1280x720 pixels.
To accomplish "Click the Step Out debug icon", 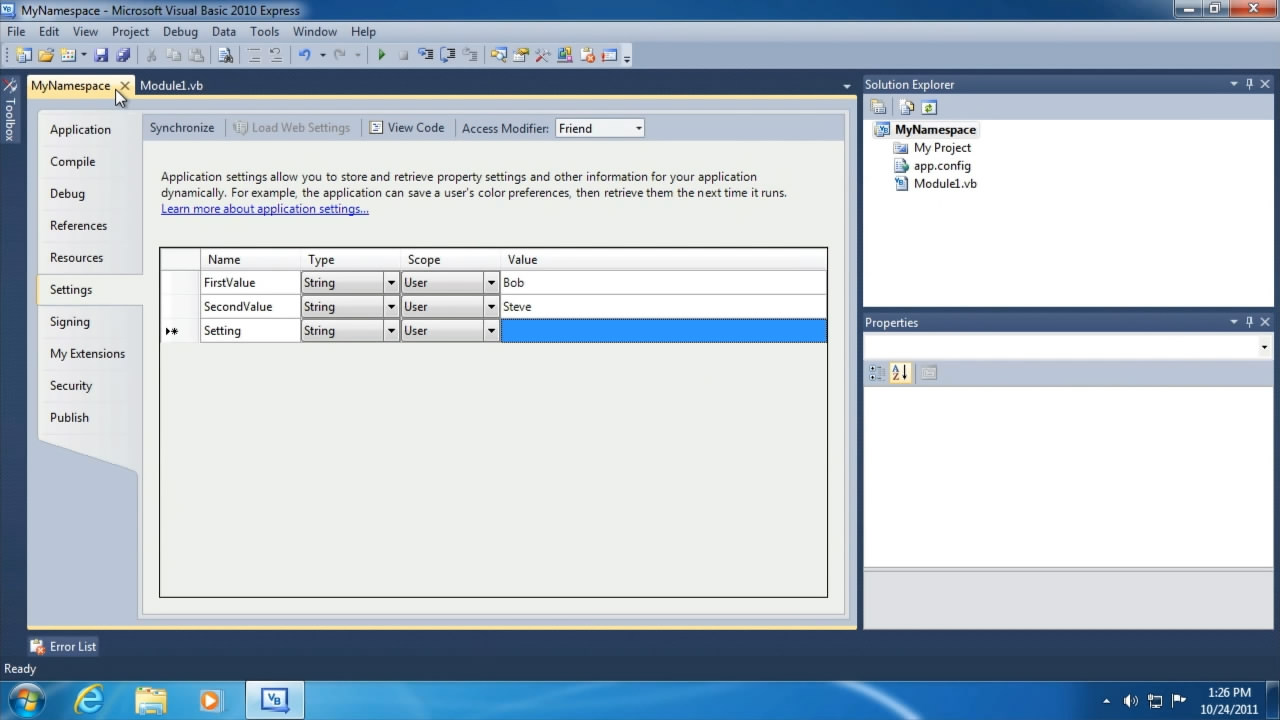I will click(x=469, y=55).
